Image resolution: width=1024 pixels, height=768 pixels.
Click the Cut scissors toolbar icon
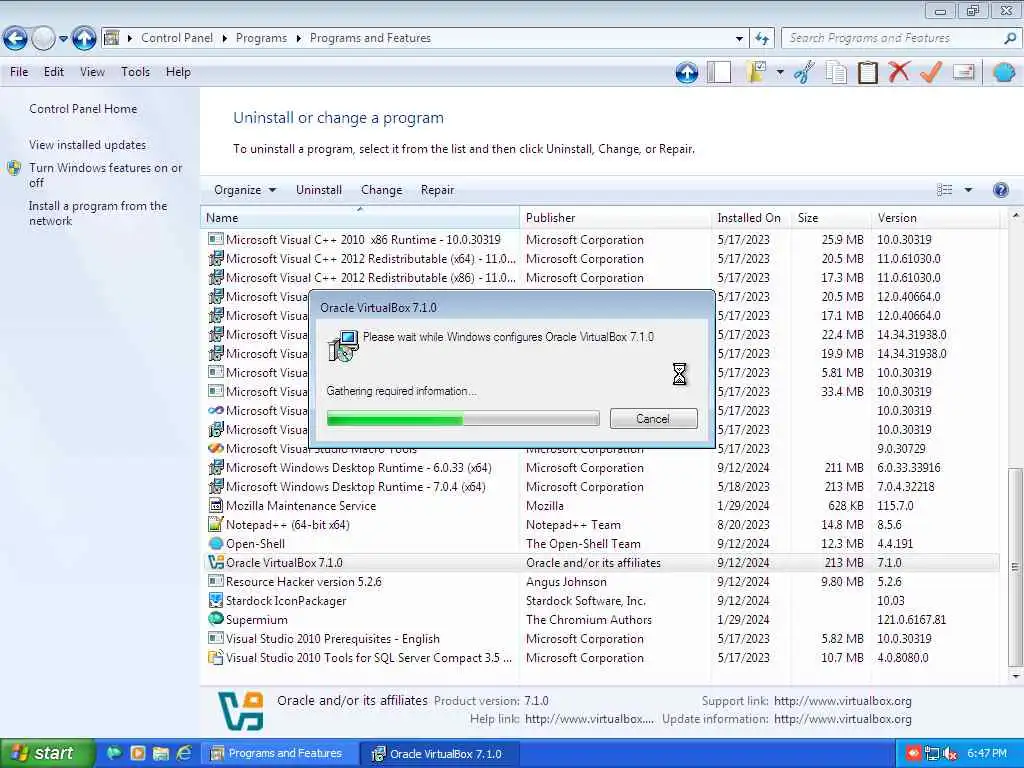pos(804,72)
